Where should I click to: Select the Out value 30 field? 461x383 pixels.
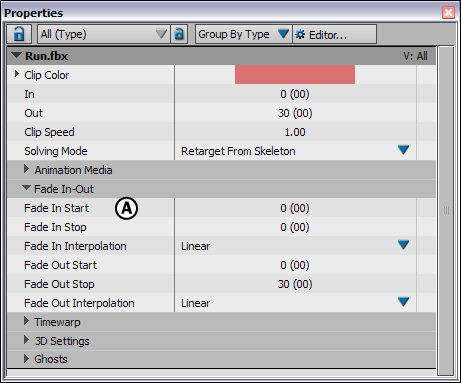[295, 113]
